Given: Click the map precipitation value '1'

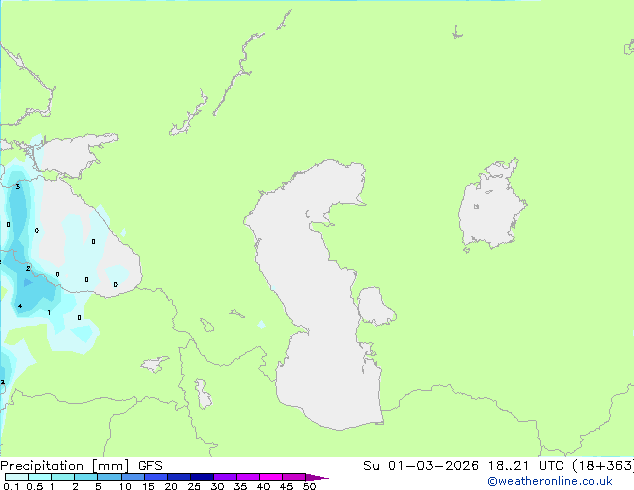Looking at the screenshot, I should [49, 312].
